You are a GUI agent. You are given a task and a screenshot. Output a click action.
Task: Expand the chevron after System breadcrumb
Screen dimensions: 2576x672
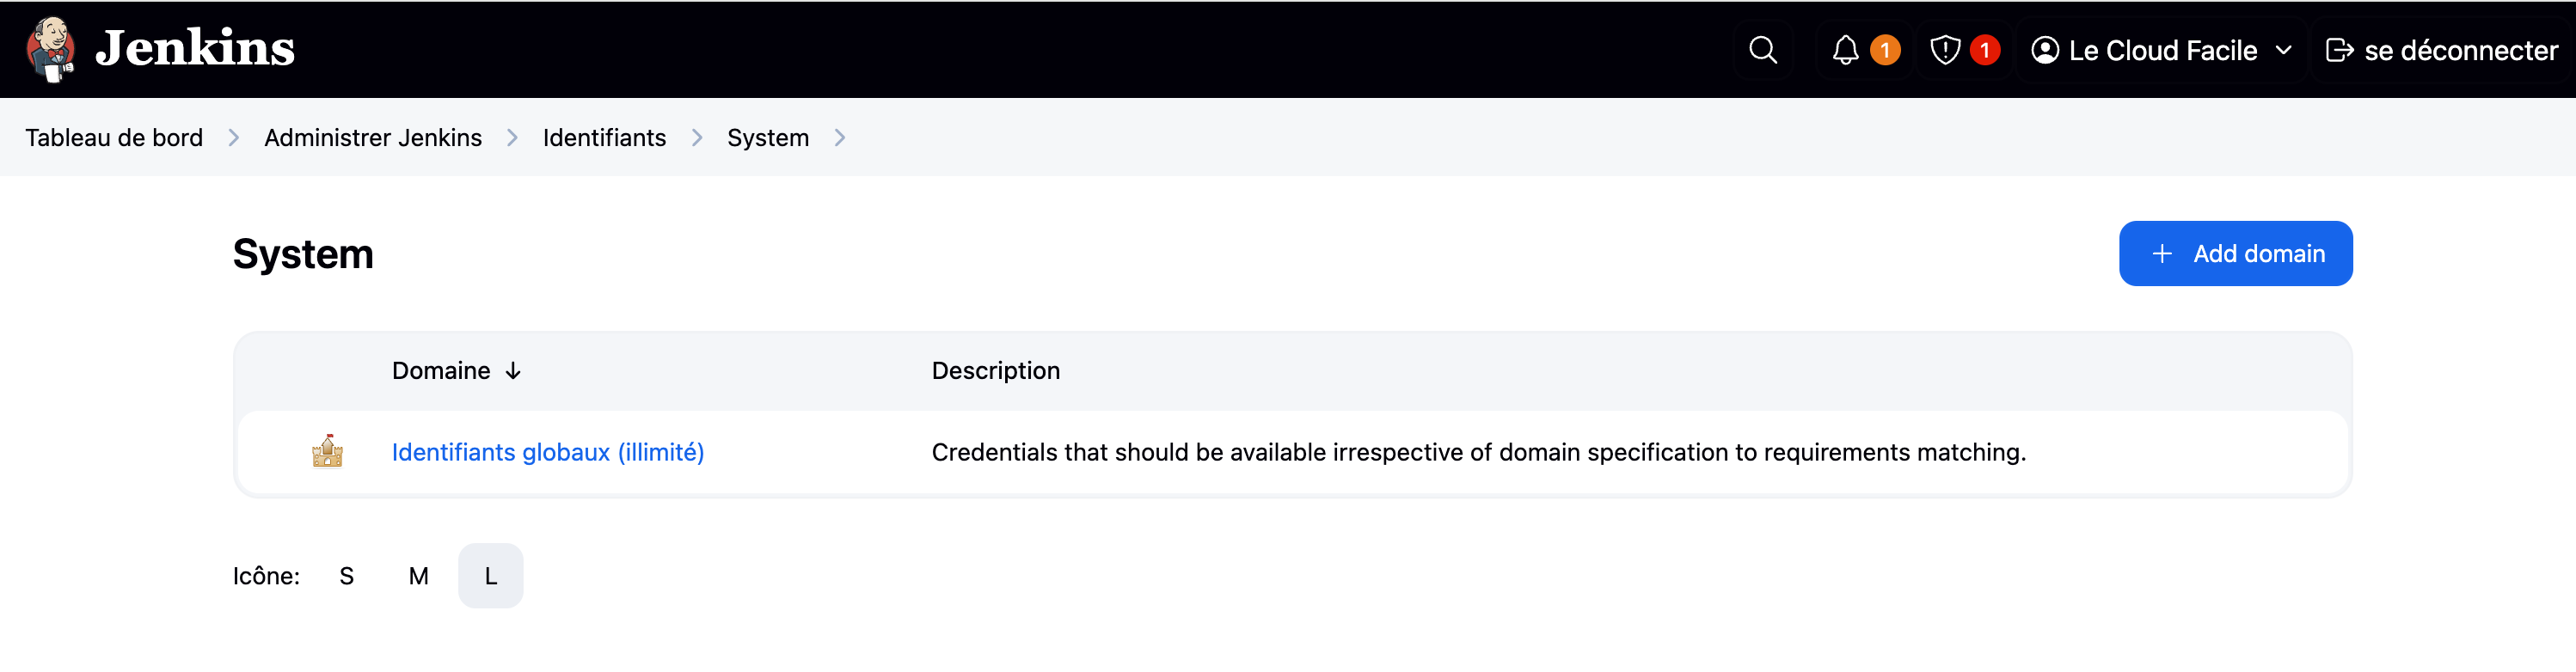[840, 138]
